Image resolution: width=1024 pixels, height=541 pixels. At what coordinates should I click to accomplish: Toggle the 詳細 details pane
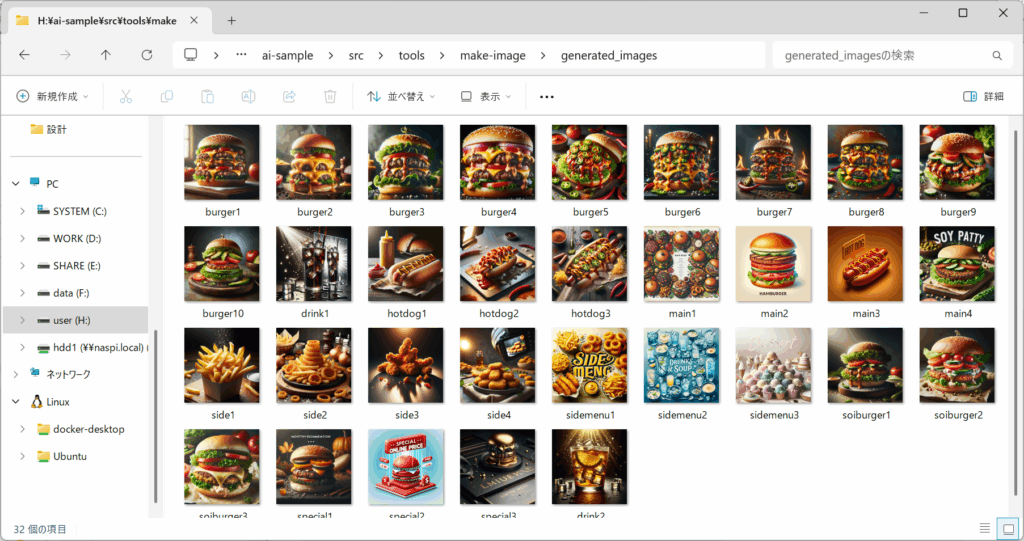983,96
